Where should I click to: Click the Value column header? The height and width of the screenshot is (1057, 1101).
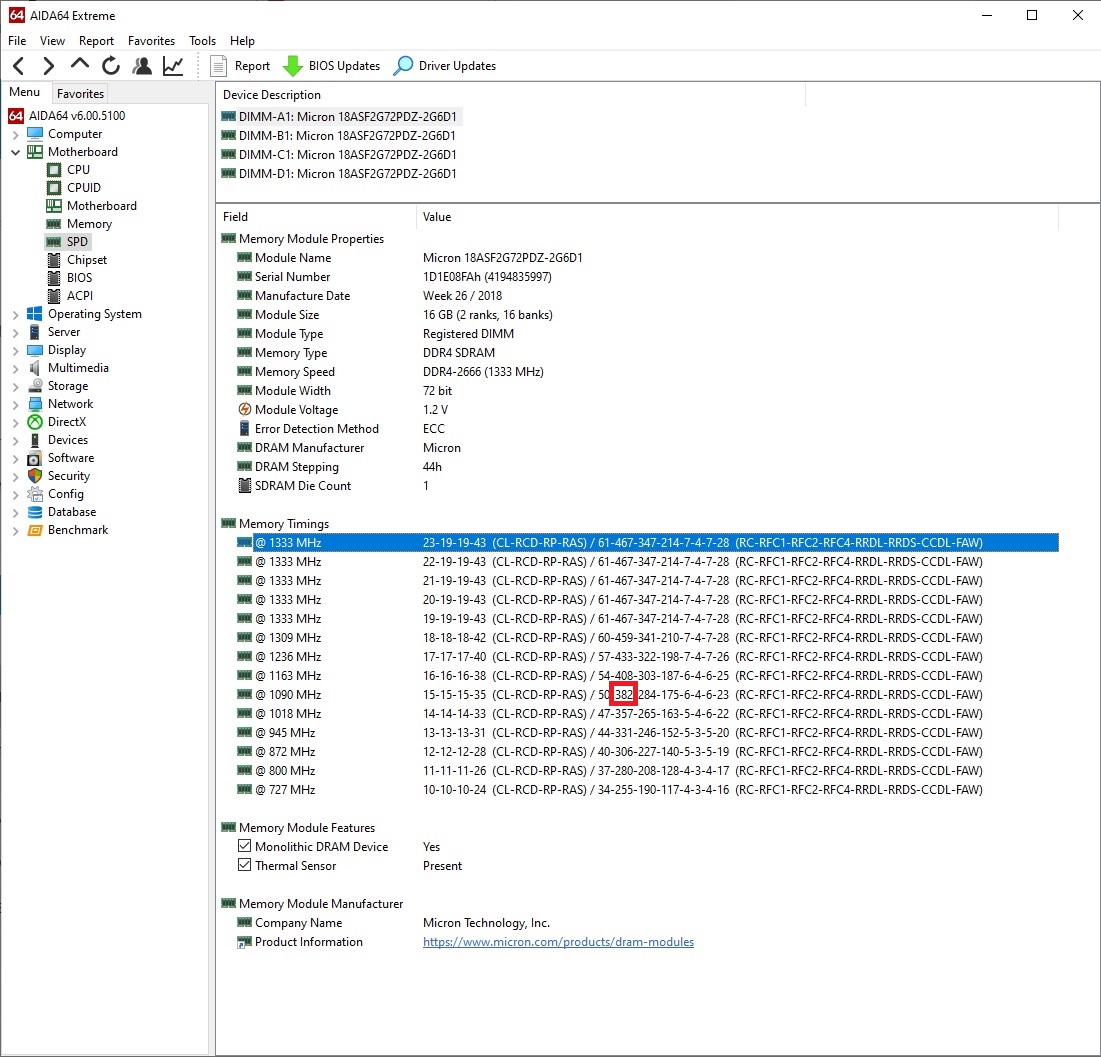pyautogui.click(x=737, y=217)
